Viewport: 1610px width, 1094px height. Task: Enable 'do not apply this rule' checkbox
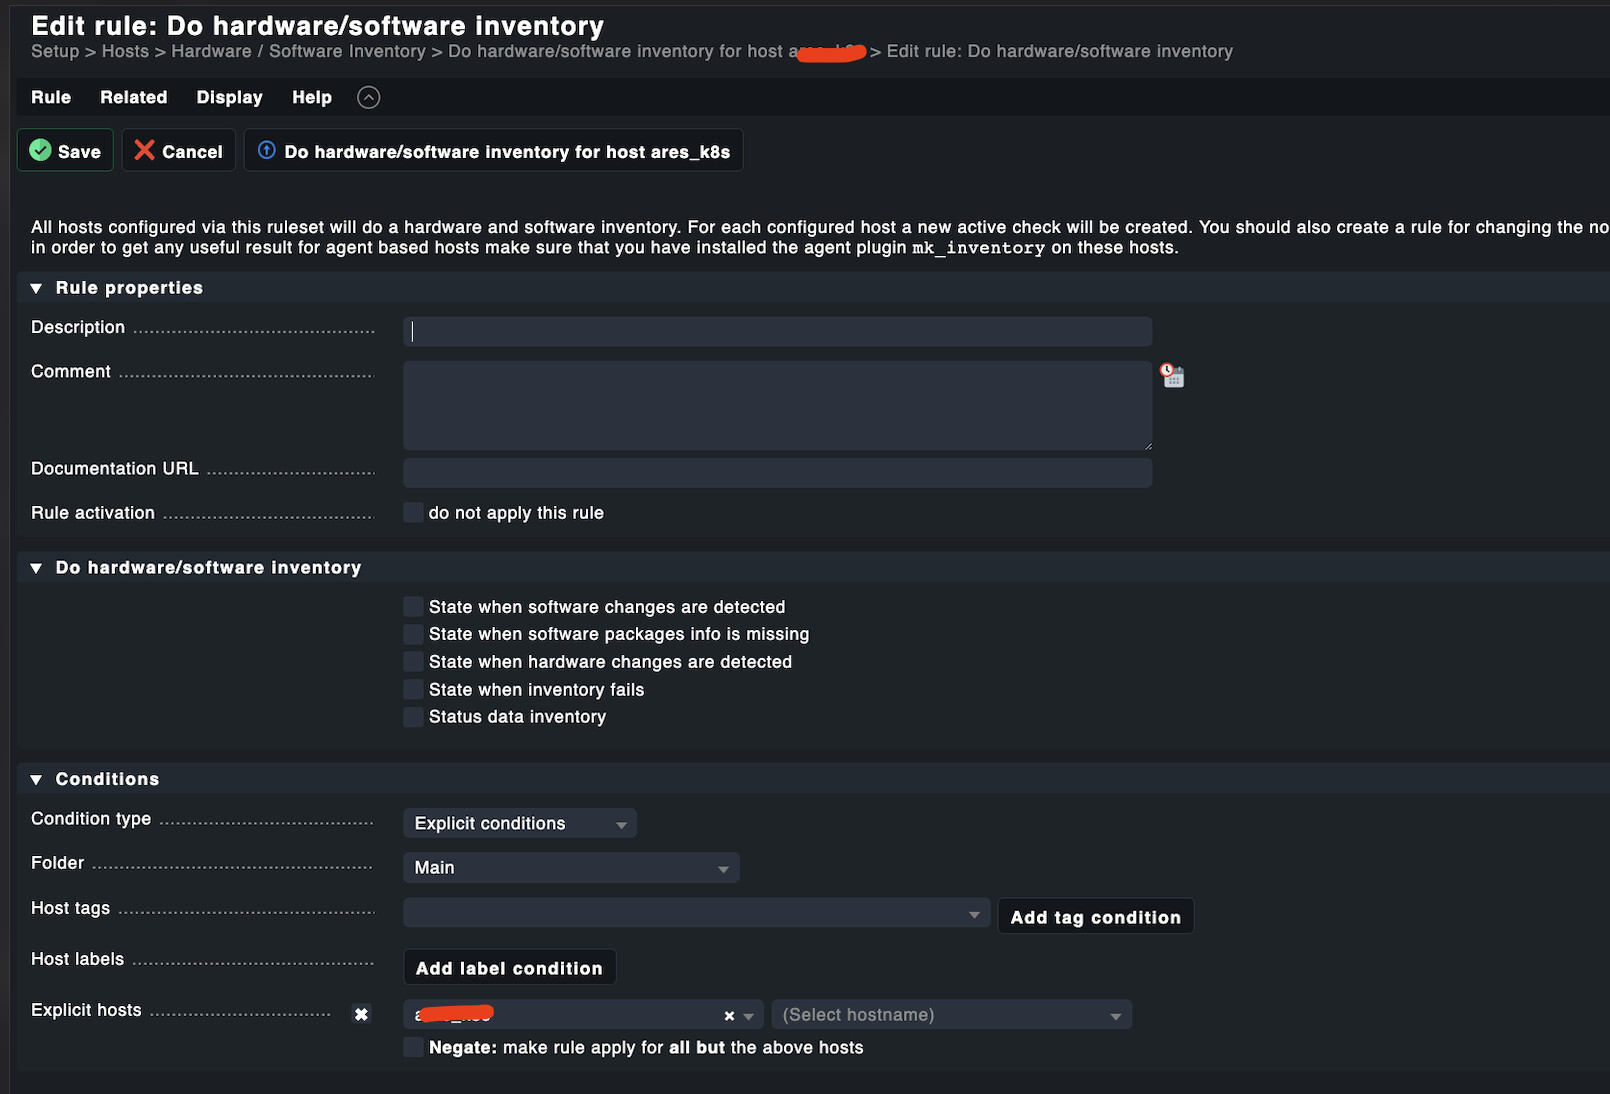tap(413, 512)
